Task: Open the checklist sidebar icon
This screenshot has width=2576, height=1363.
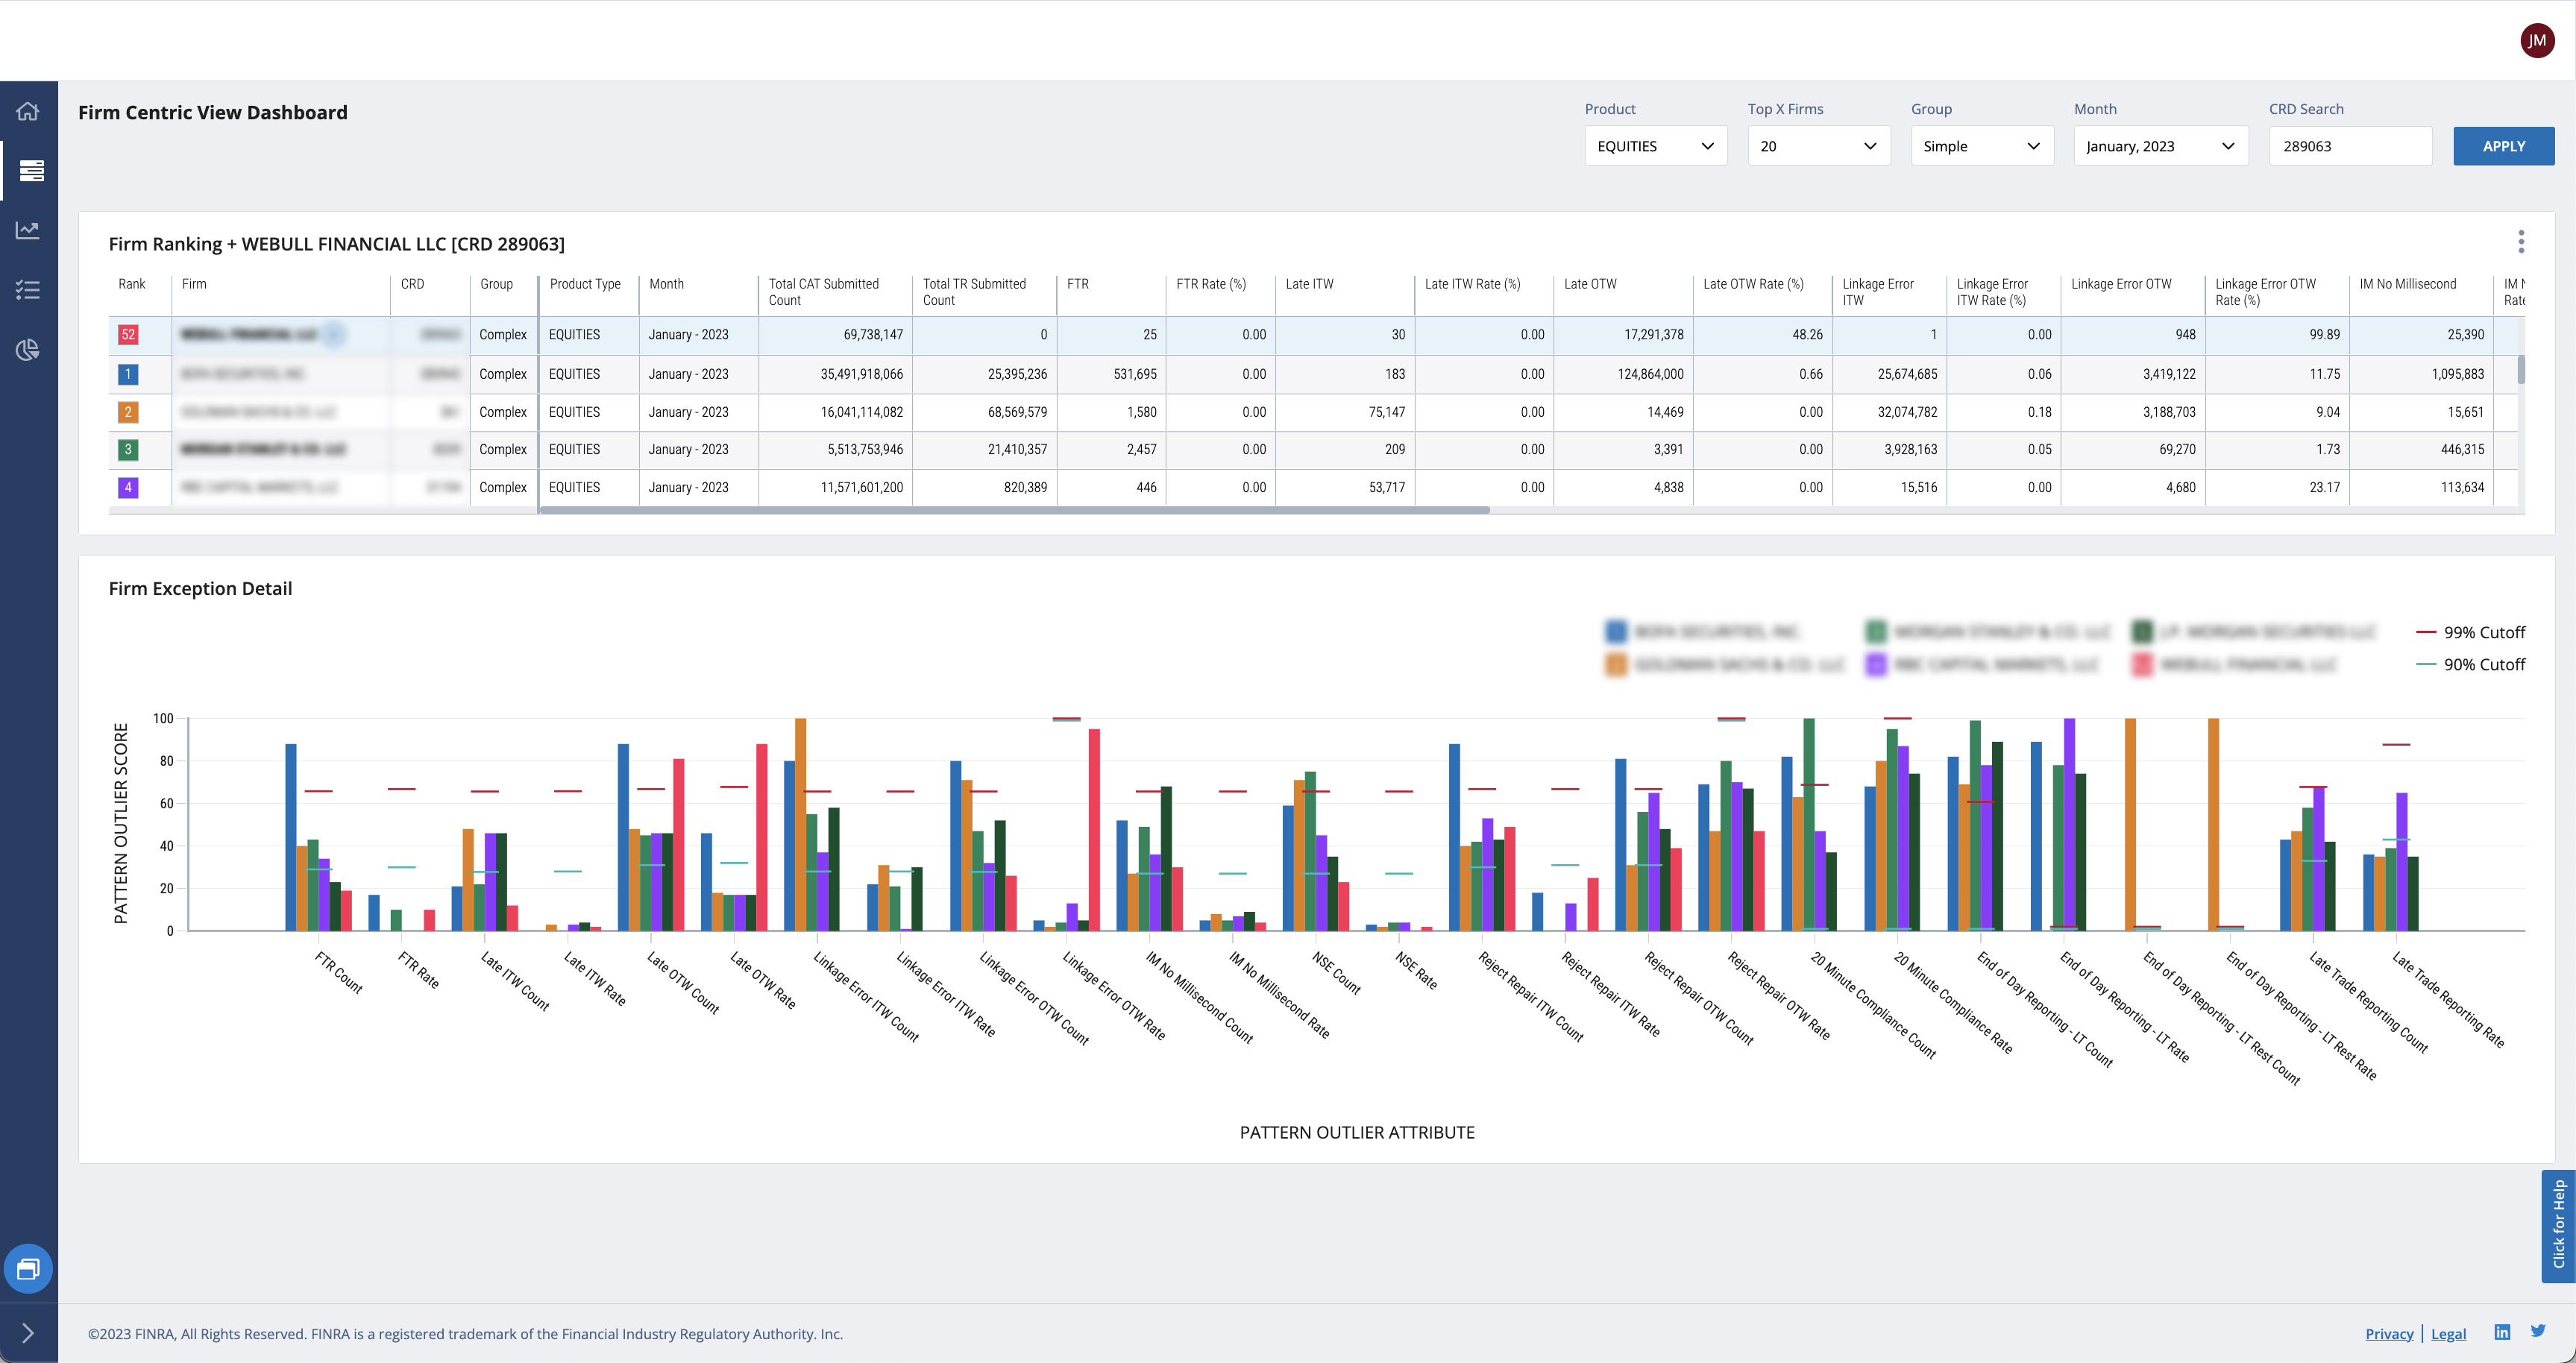Action: (28, 290)
